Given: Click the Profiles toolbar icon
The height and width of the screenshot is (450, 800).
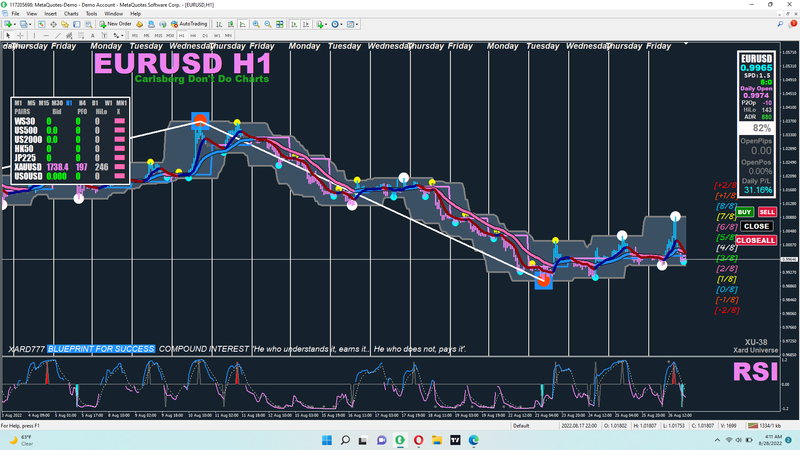Looking at the screenshot, I should [x=23, y=24].
